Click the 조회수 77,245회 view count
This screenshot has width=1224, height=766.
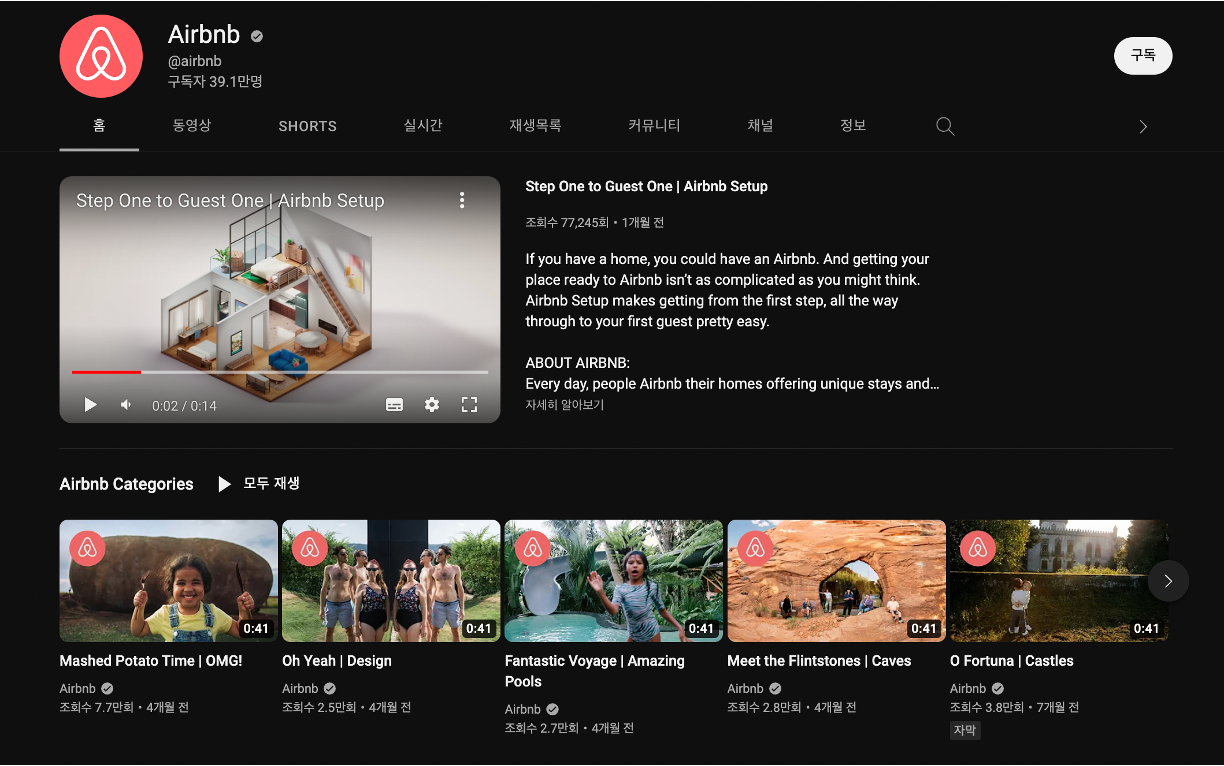tap(567, 222)
